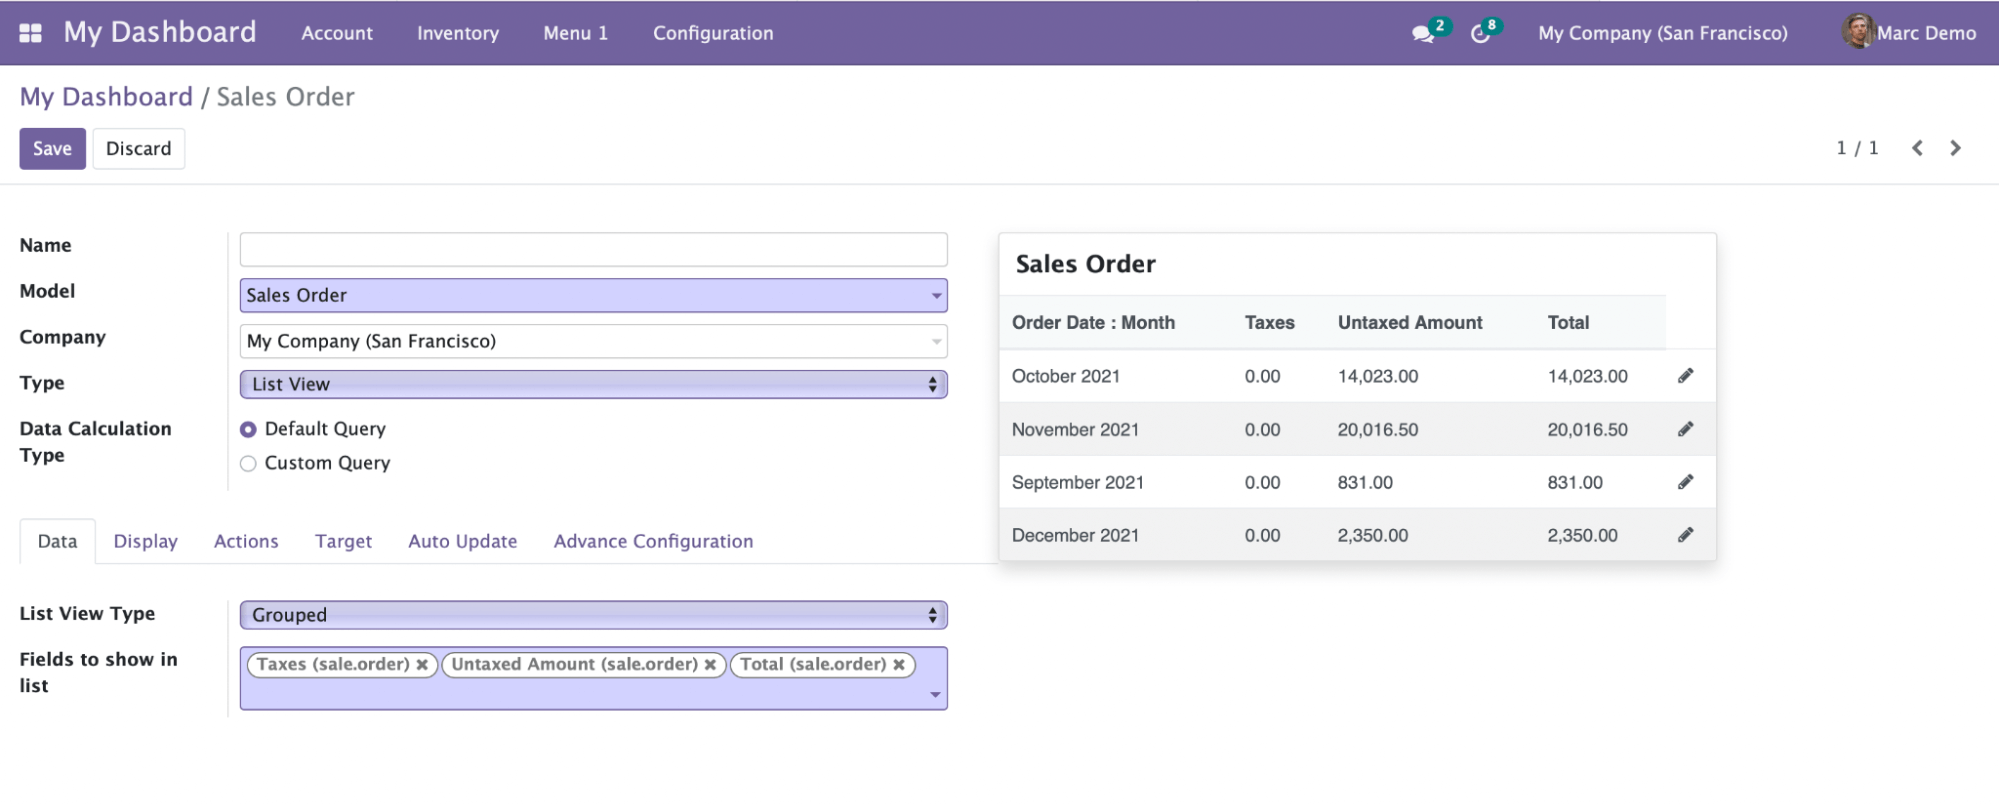
Task: Click the 20,016.50 Total cell
Action: coord(1588,429)
